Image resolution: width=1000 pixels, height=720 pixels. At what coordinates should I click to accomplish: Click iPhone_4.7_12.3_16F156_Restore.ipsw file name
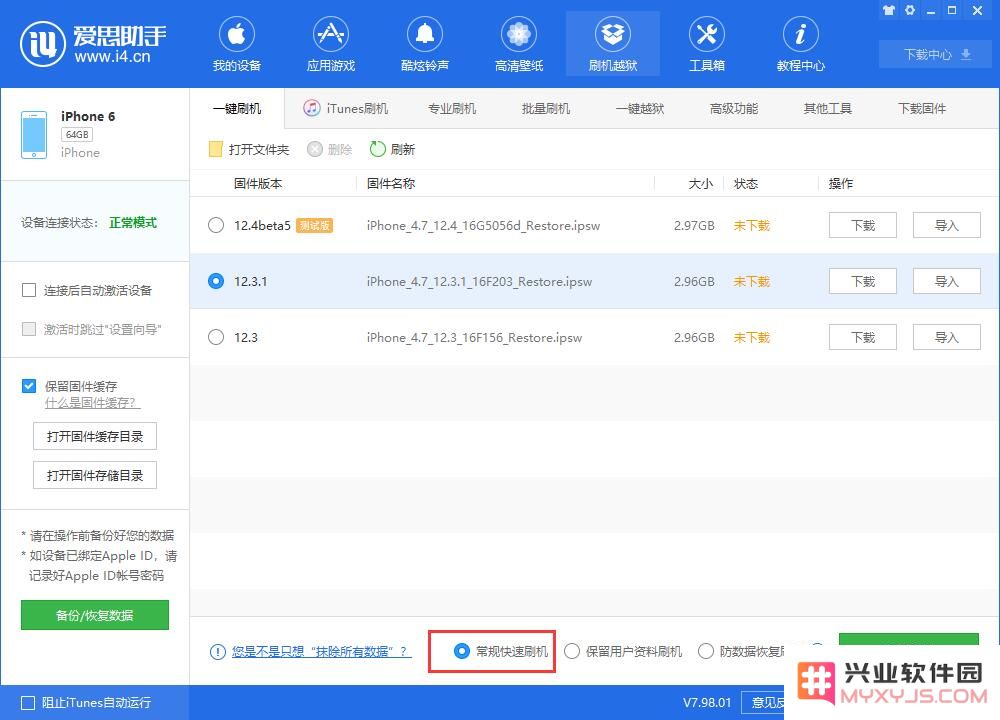(474, 337)
